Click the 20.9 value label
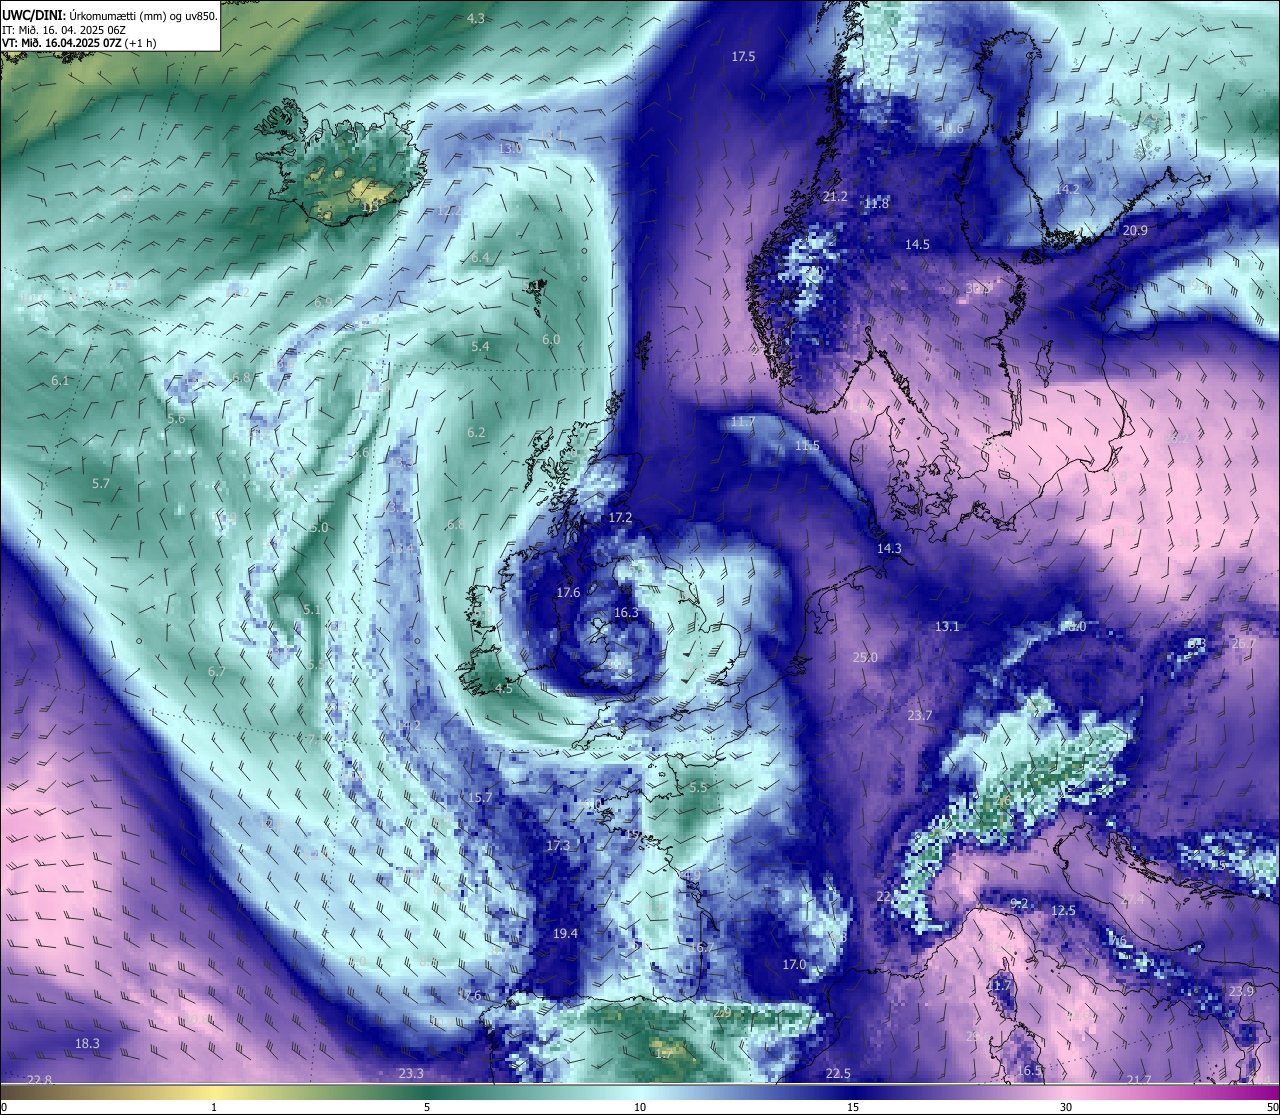Screen dimensions: 1280x1115 (1135, 230)
